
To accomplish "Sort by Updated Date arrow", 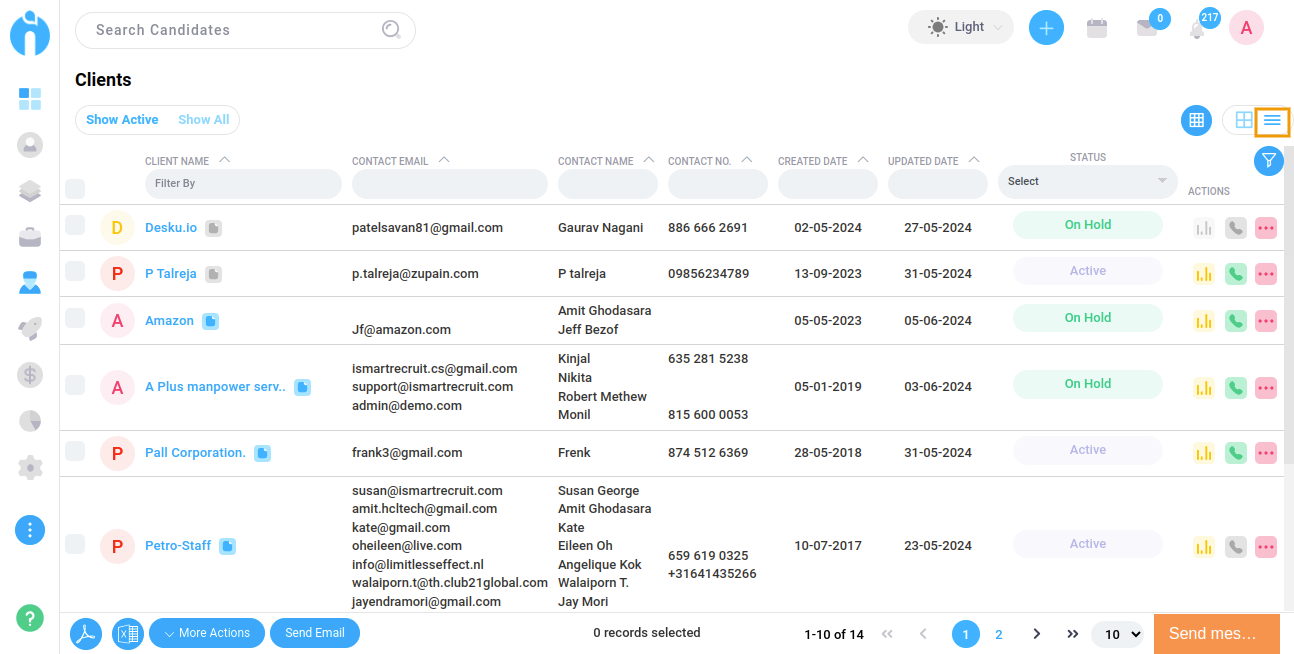I will click(x=974, y=160).
